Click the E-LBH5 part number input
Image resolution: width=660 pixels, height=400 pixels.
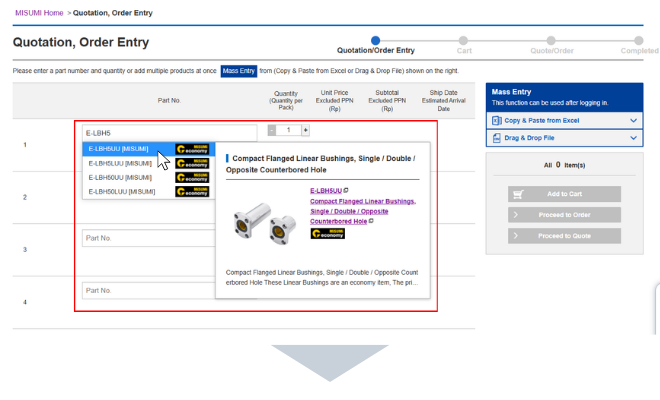tap(169, 133)
